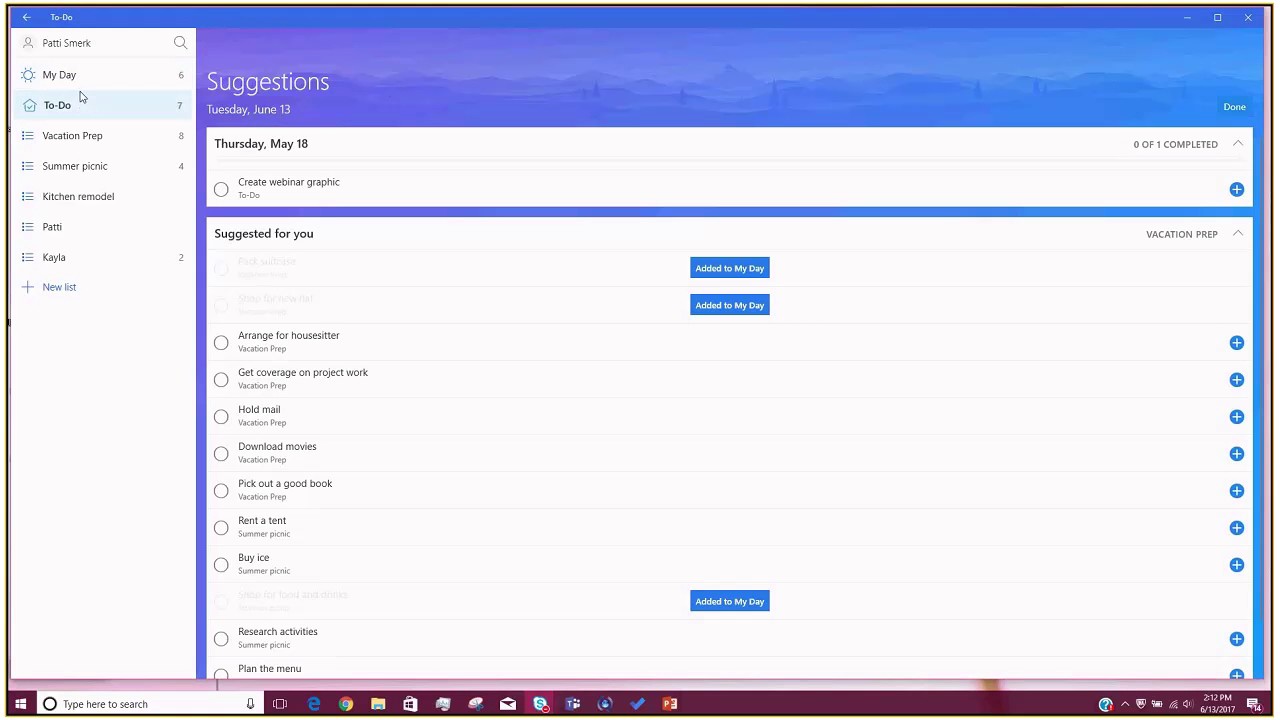Click the Task View taskbar button

[280, 704]
